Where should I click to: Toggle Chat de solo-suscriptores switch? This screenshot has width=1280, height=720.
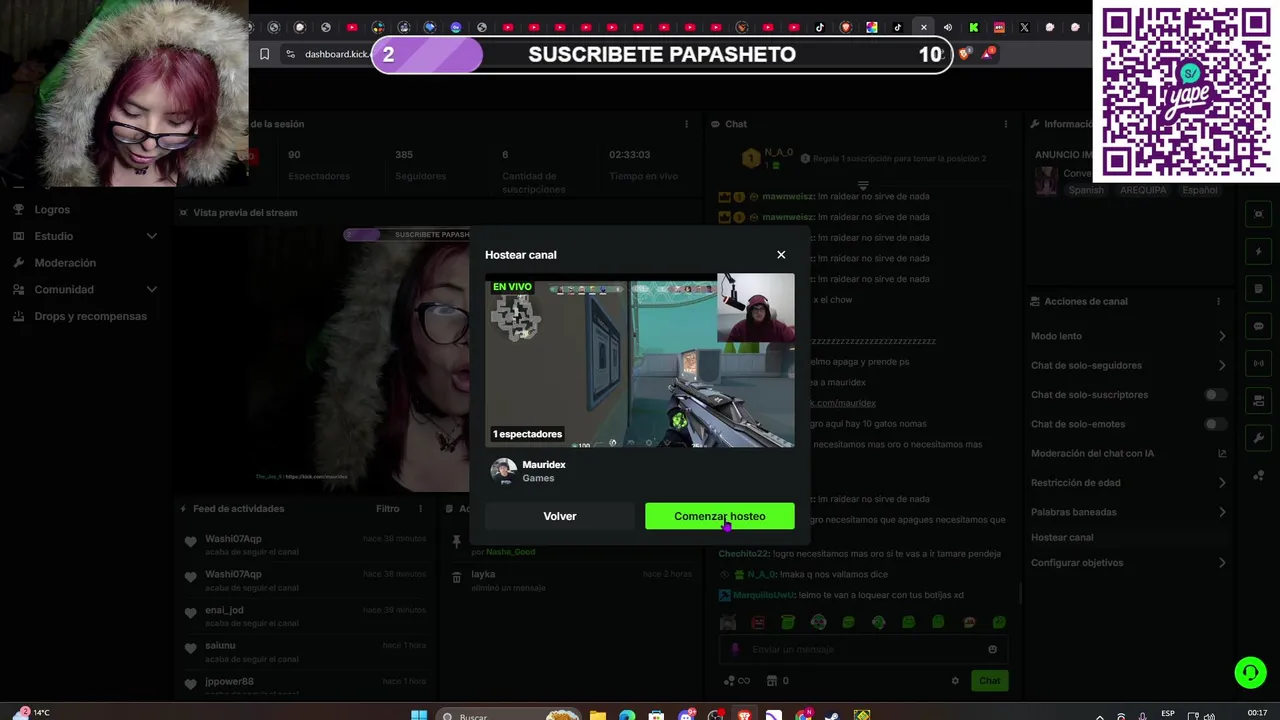pos(1215,395)
